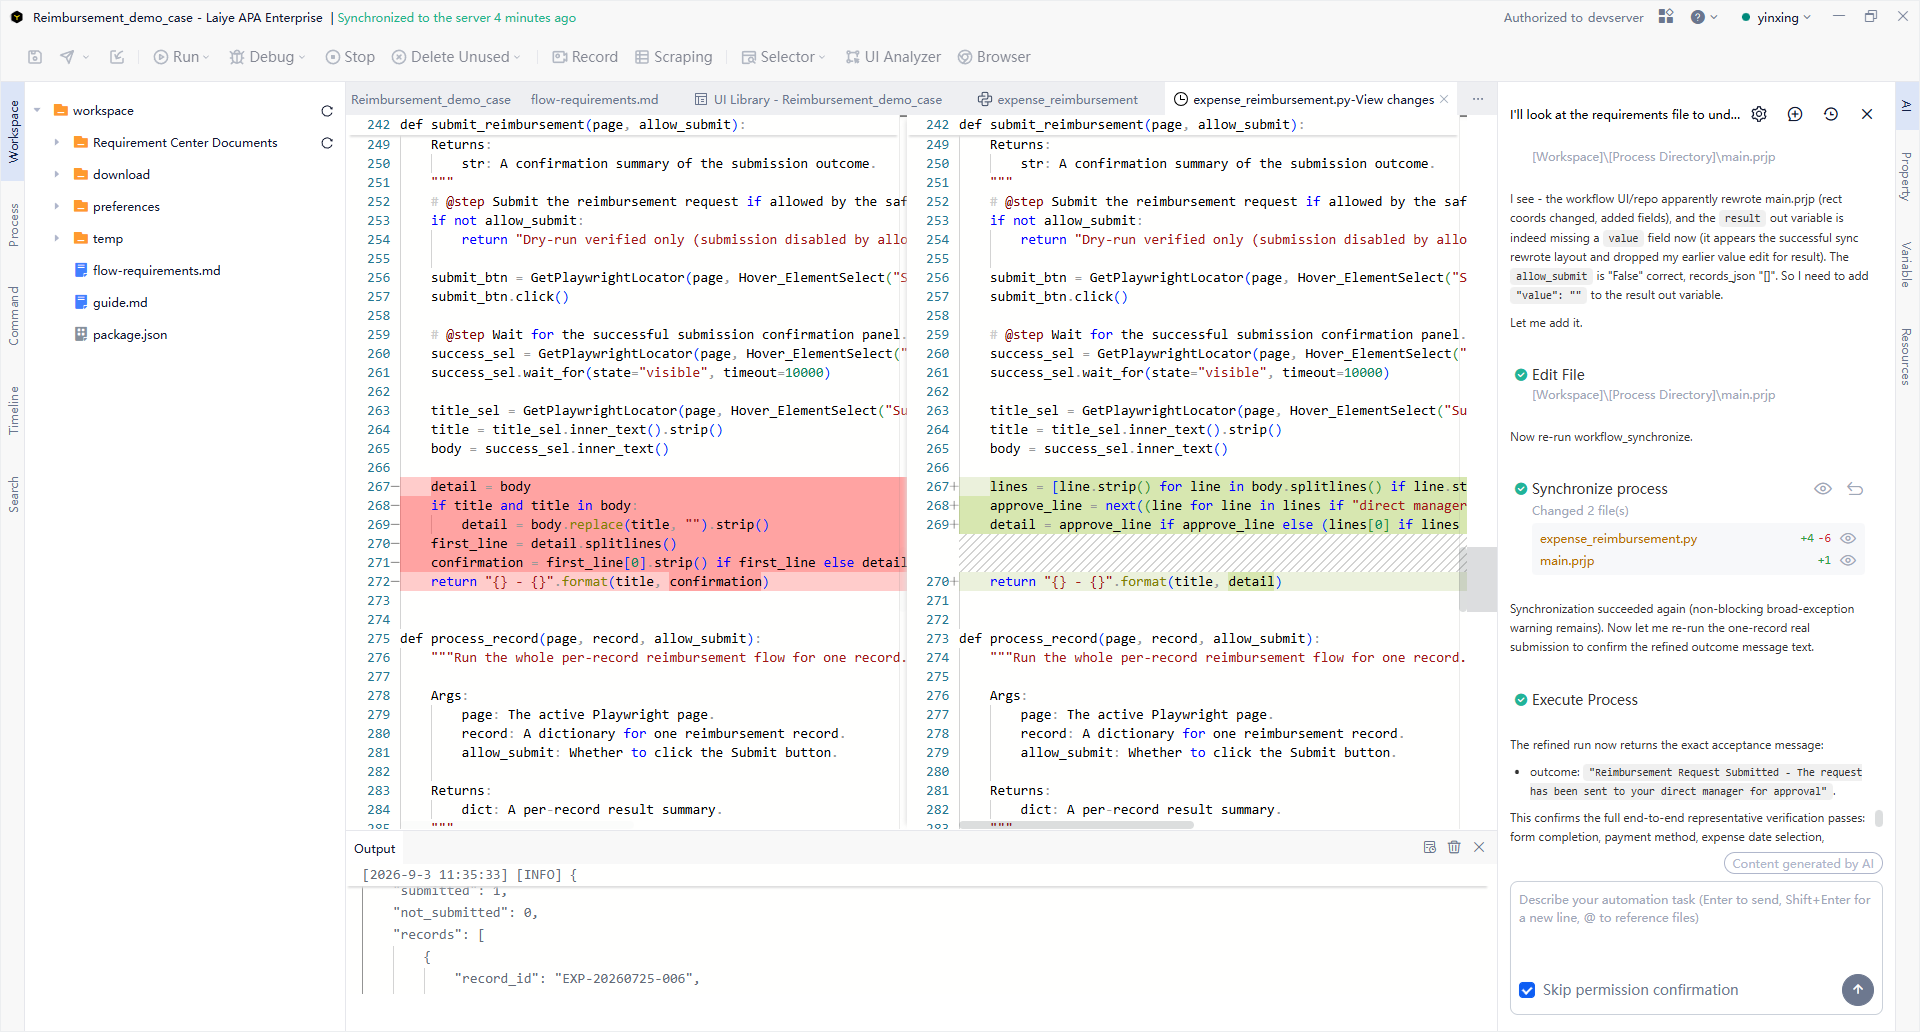
Task: Start a new AI chat
Action: click(1795, 114)
